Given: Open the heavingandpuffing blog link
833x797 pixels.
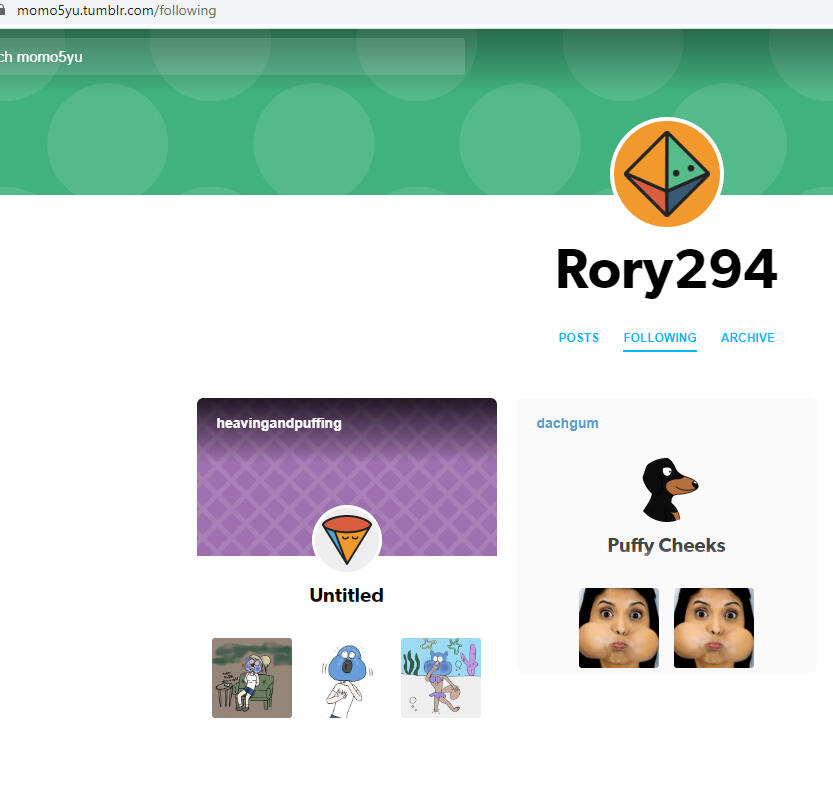Looking at the screenshot, I should click(279, 423).
